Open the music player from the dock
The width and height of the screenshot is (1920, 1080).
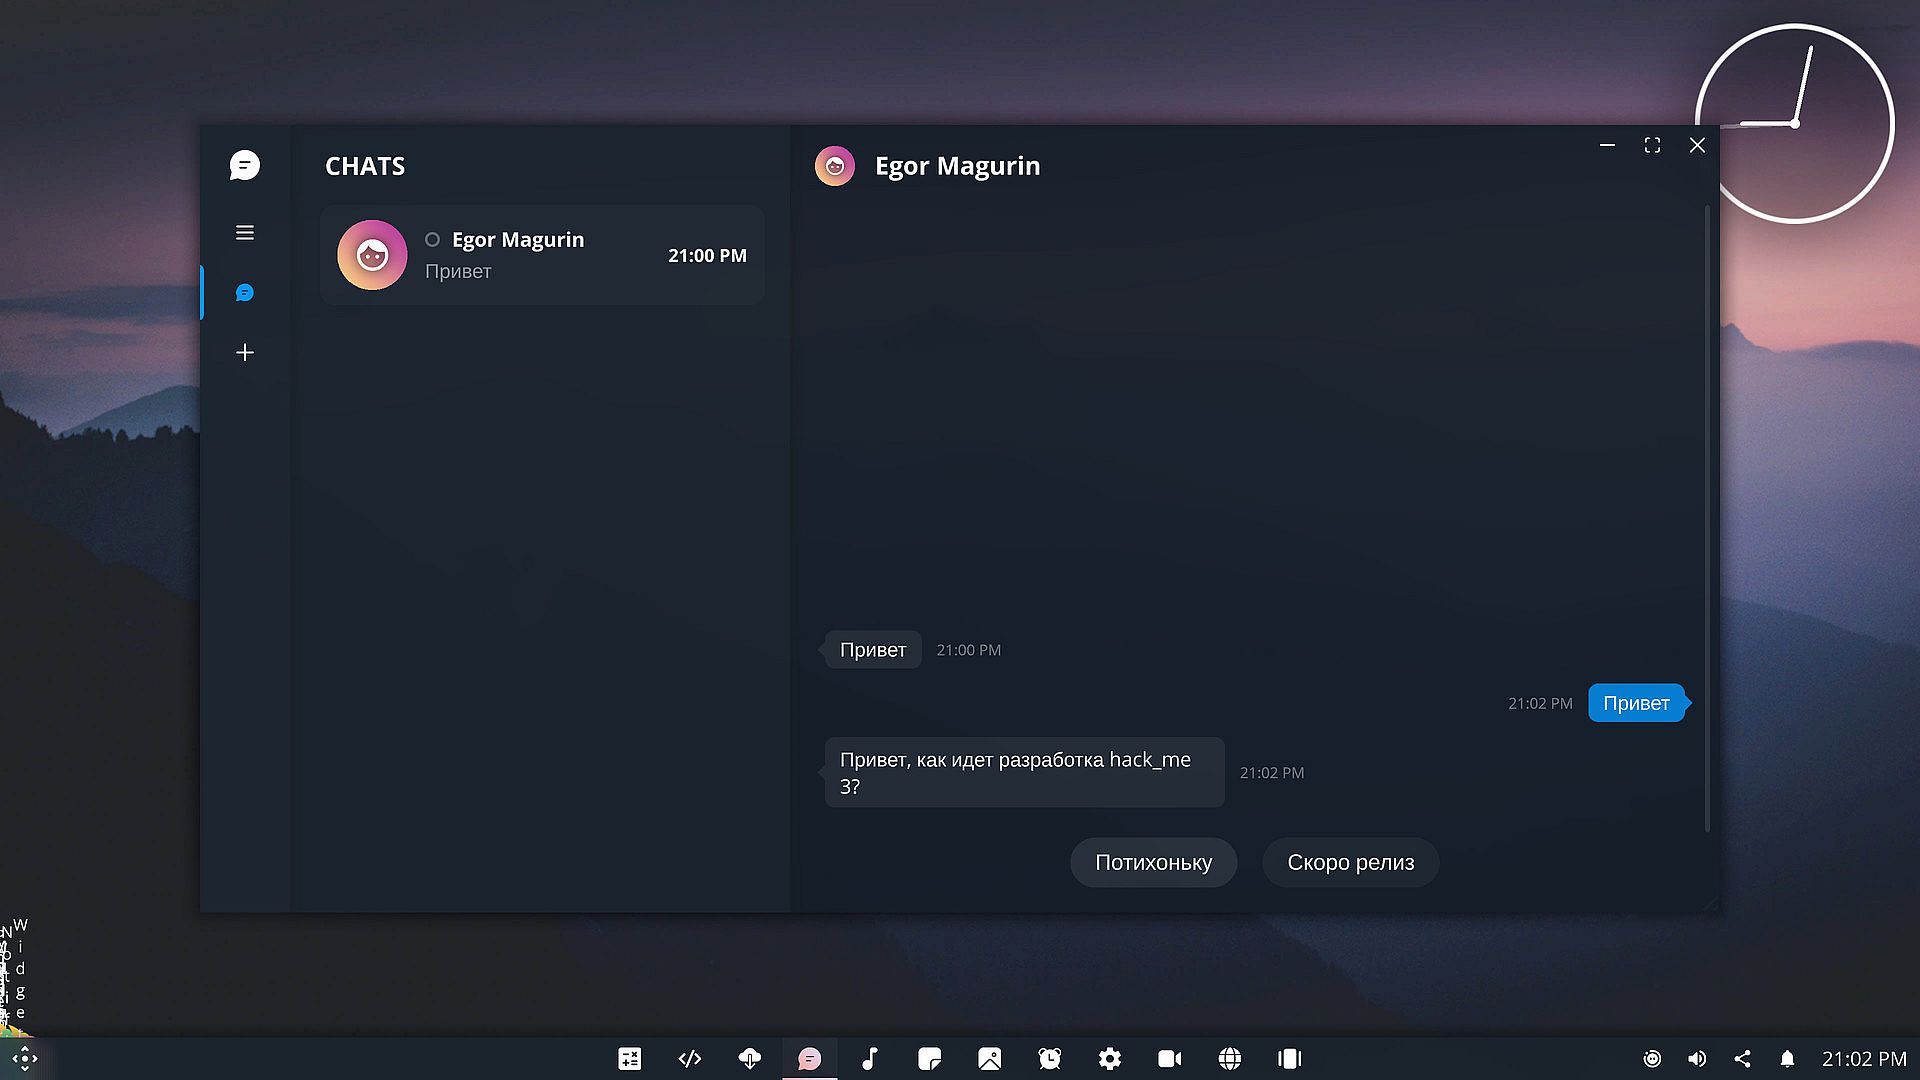click(870, 1059)
